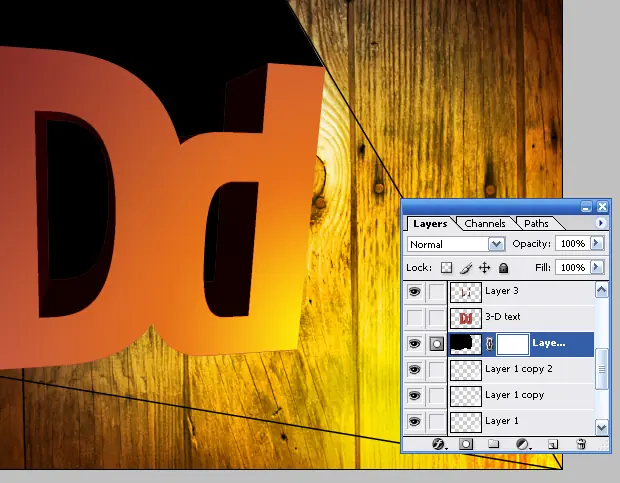The width and height of the screenshot is (620, 483).
Task: Enable Lock image pixels brush icon
Action: click(466, 268)
